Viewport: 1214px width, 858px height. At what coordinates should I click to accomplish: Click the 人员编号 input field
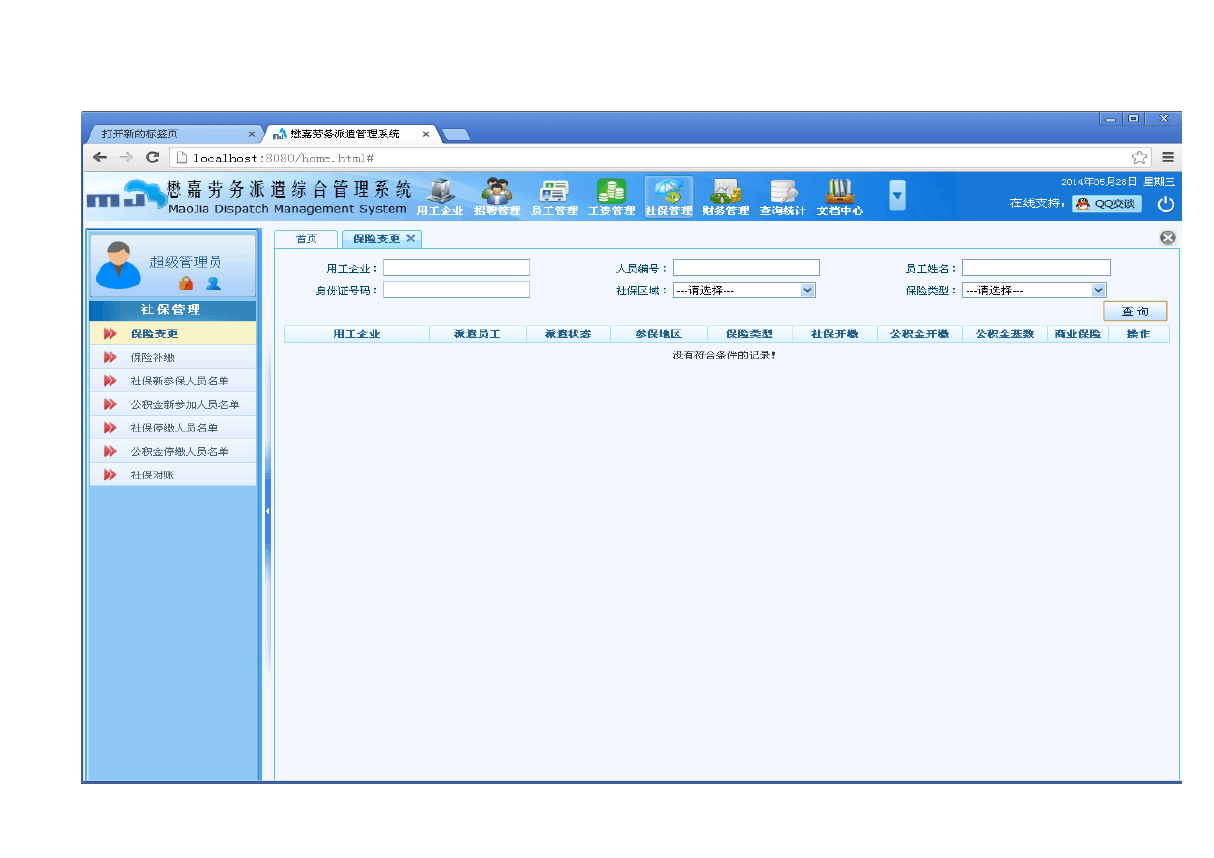pyautogui.click(x=746, y=268)
